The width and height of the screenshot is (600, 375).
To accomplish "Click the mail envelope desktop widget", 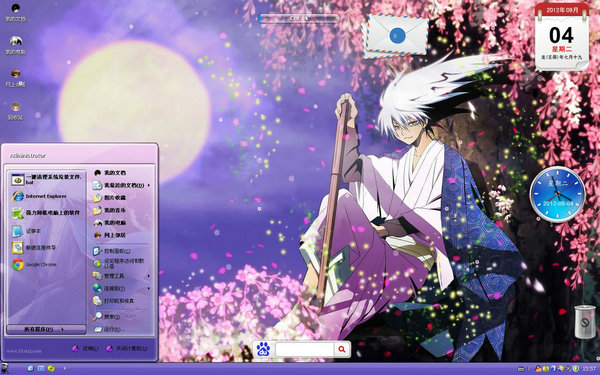I will 395,36.
